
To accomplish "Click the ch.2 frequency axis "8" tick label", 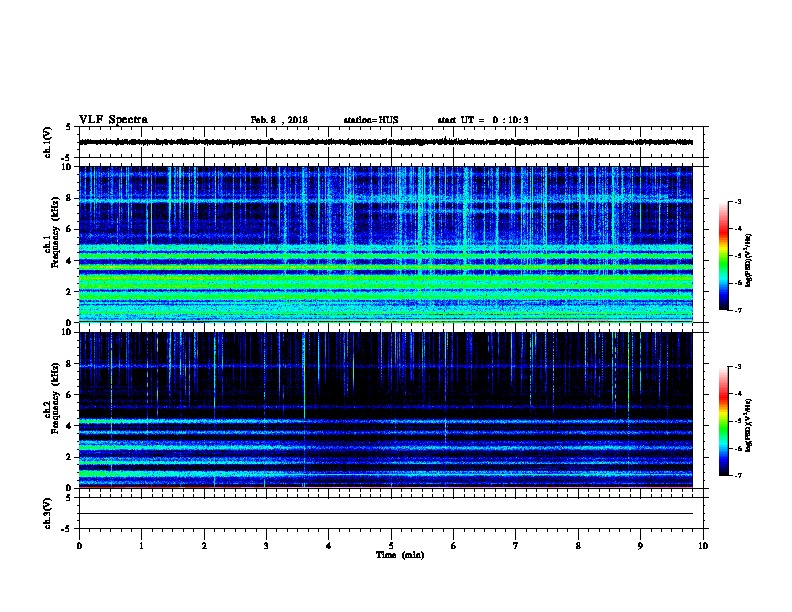I will tap(69, 364).
